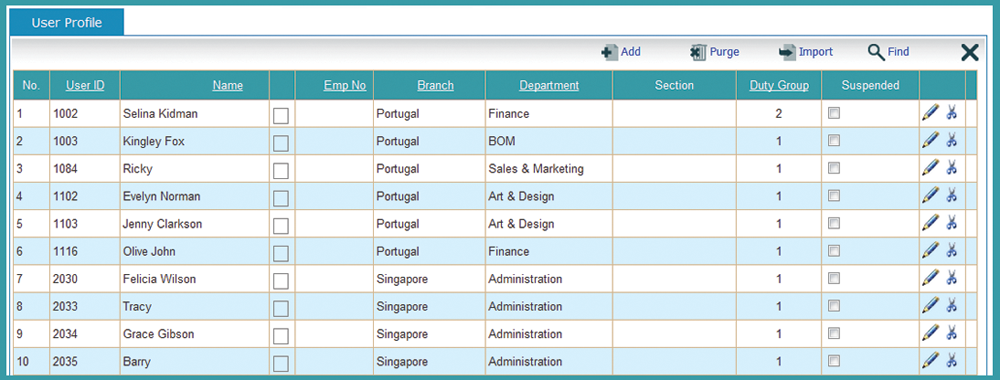The height and width of the screenshot is (380, 1000).
Task: Sort table by Department header link
Action: pyautogui.click(x=549, y=85)
